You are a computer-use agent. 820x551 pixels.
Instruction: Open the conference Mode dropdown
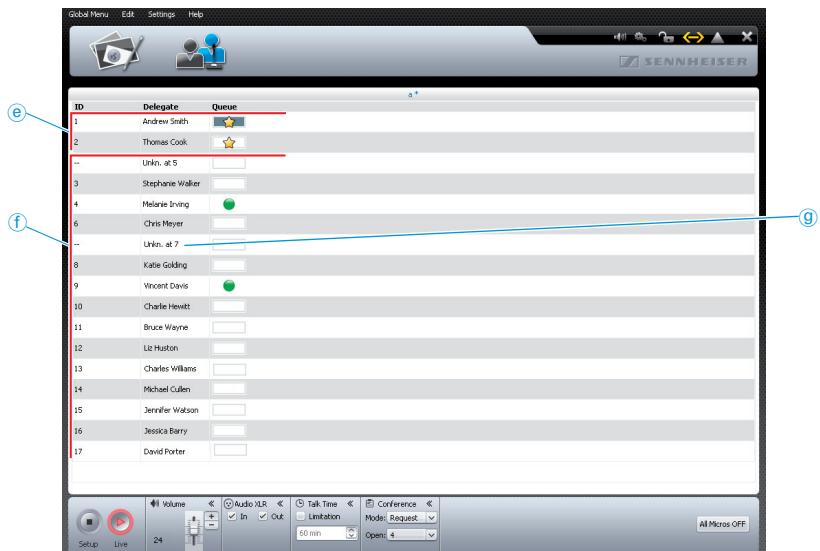[x=412, y=518]
